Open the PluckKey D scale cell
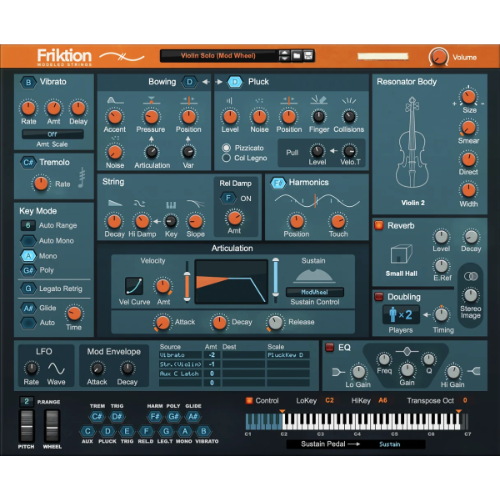The width and height of the screenshot is (500, 500). (x=288, y=355)
